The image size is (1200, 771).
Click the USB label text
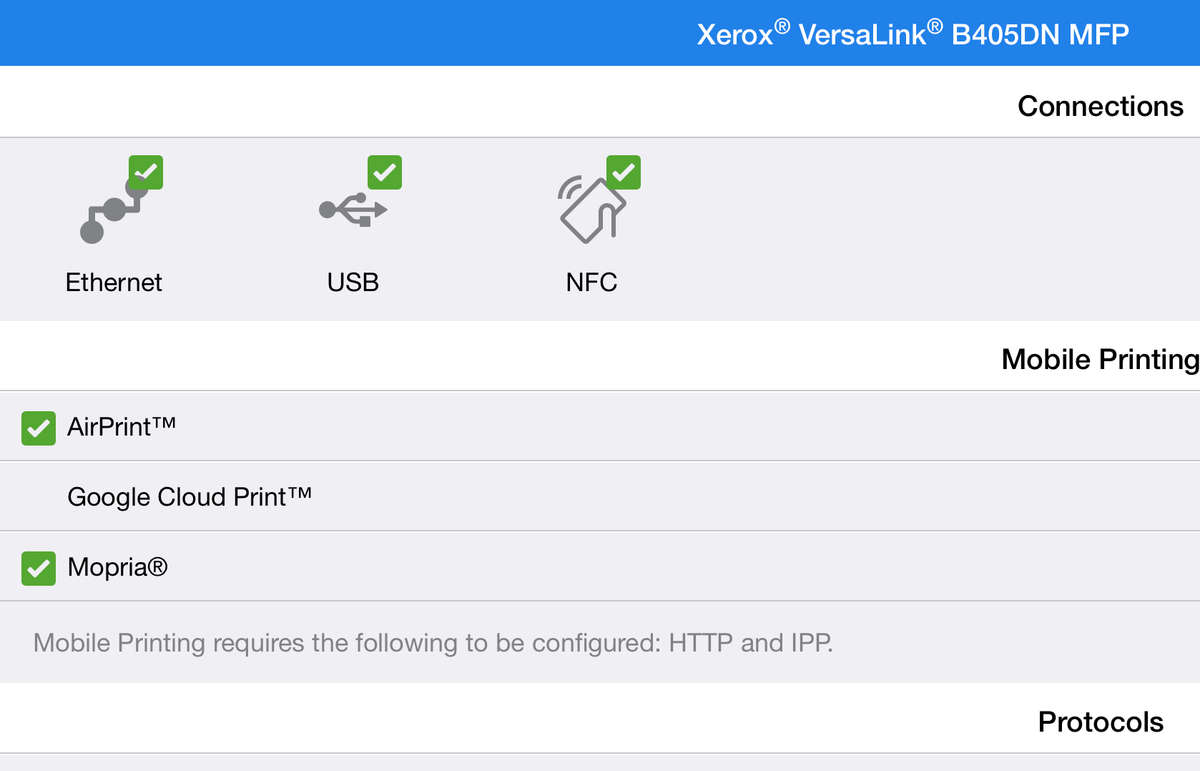353,282
